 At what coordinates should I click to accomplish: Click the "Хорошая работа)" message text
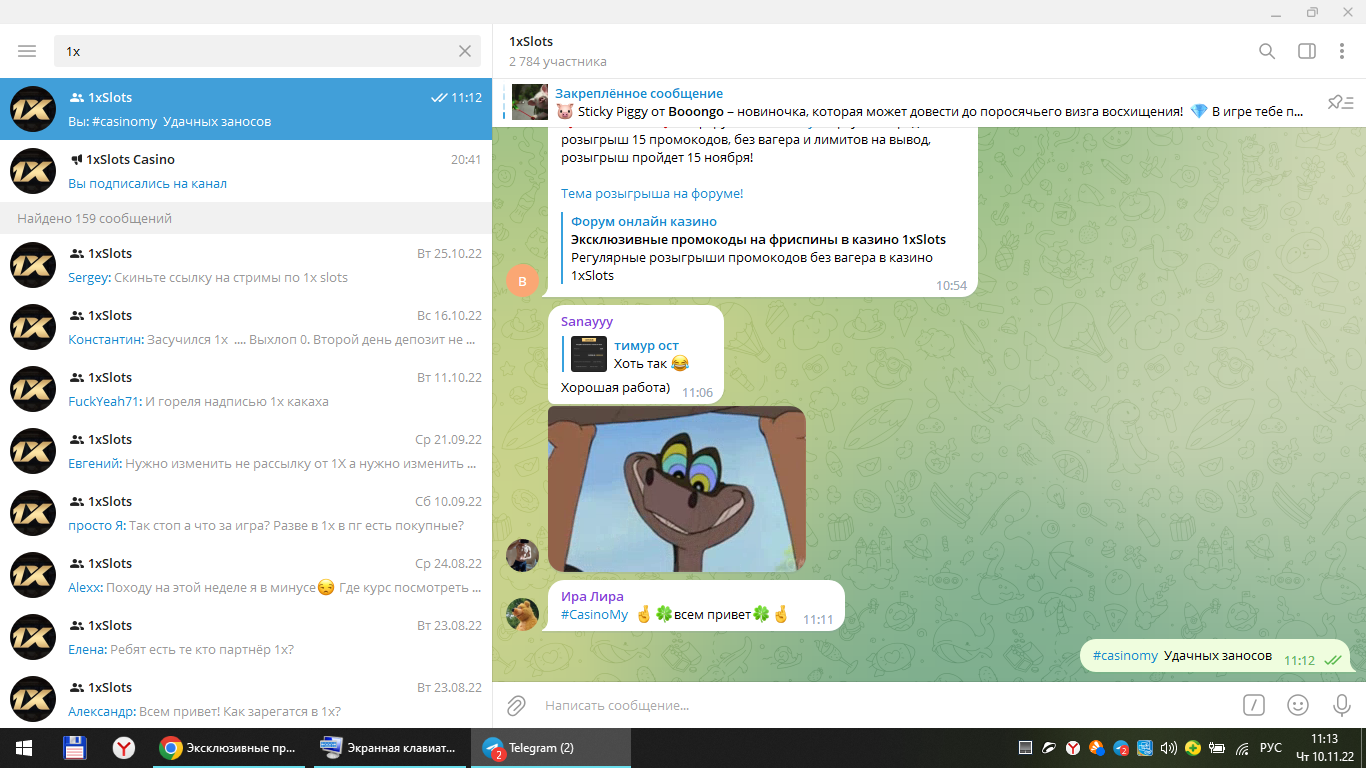(x=615, y=387)
